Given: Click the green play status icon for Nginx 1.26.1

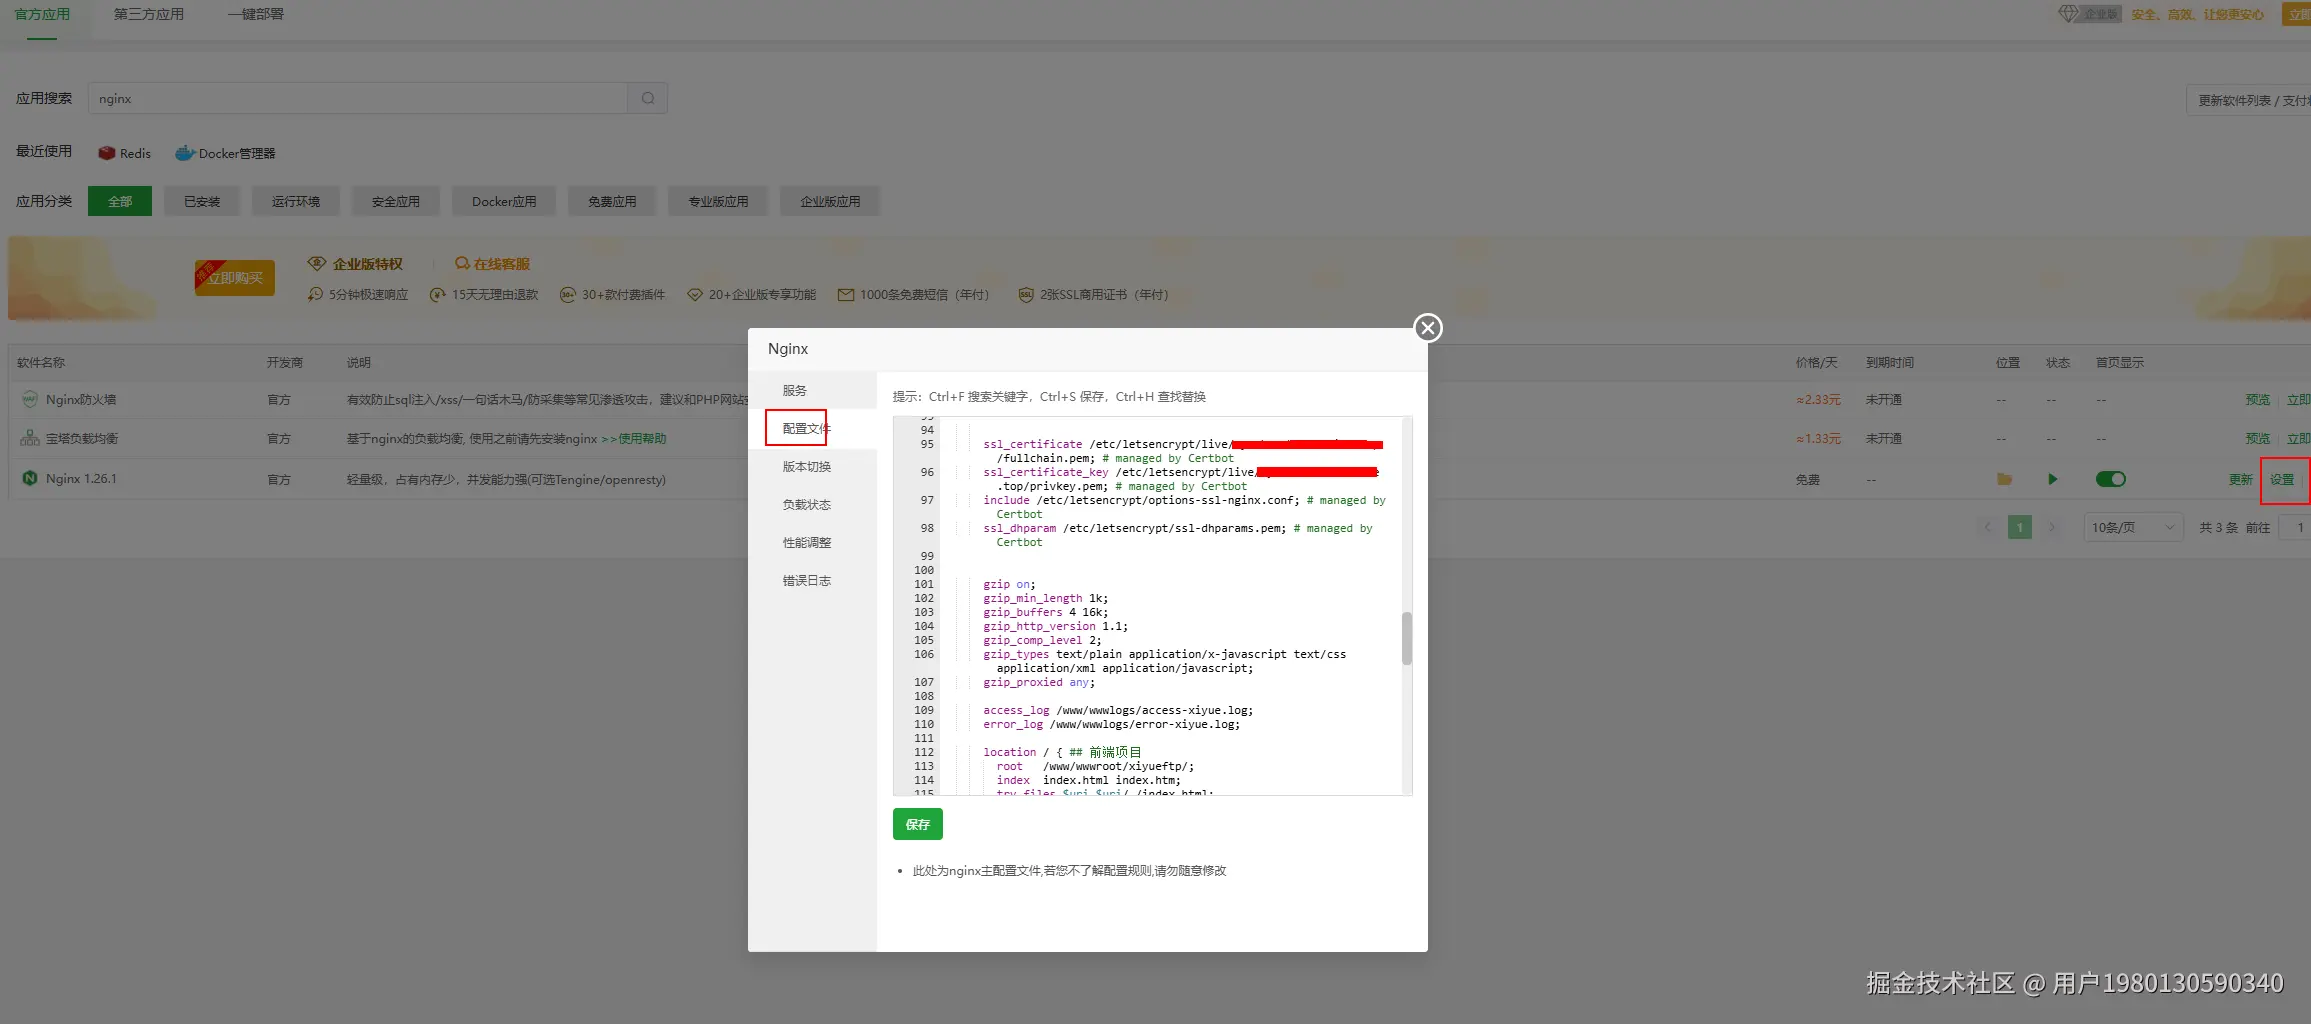Looking at the screenshot, I should (2052, 479).
